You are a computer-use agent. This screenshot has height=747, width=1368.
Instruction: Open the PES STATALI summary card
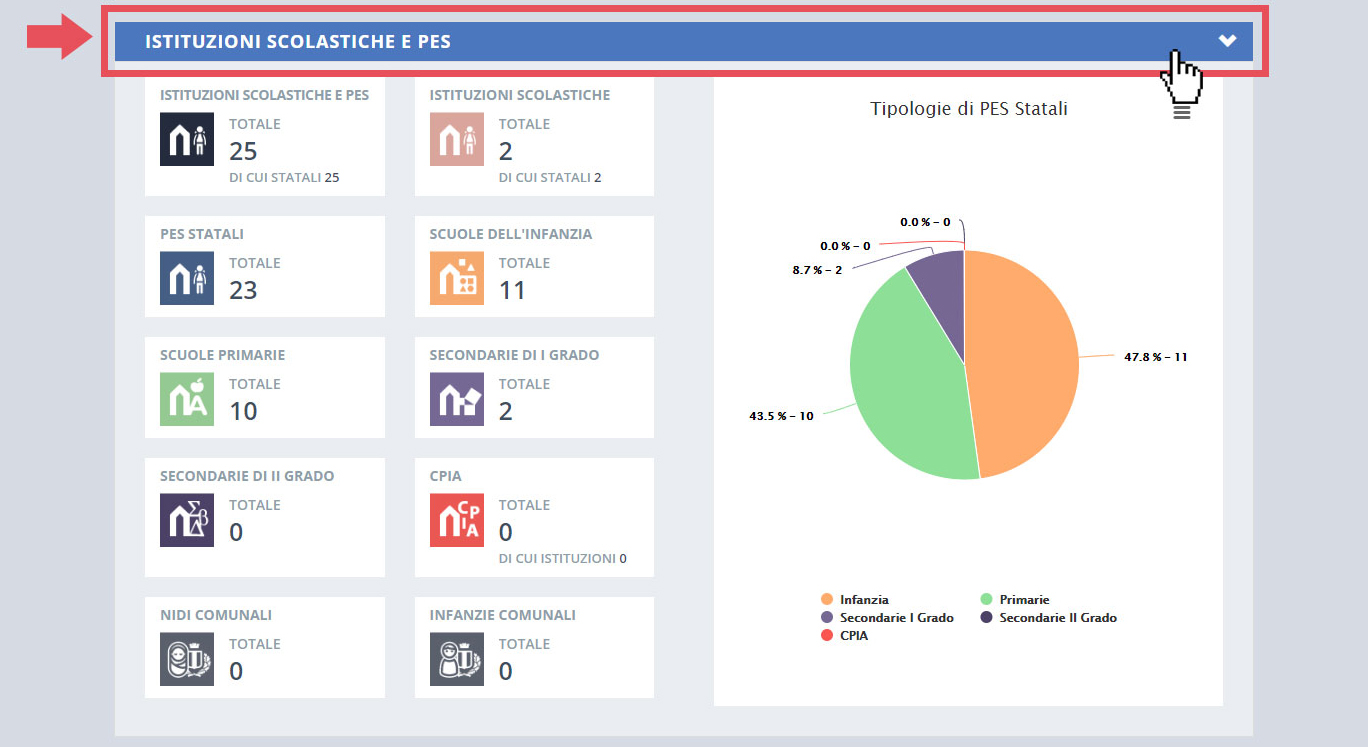coord(265,266)
